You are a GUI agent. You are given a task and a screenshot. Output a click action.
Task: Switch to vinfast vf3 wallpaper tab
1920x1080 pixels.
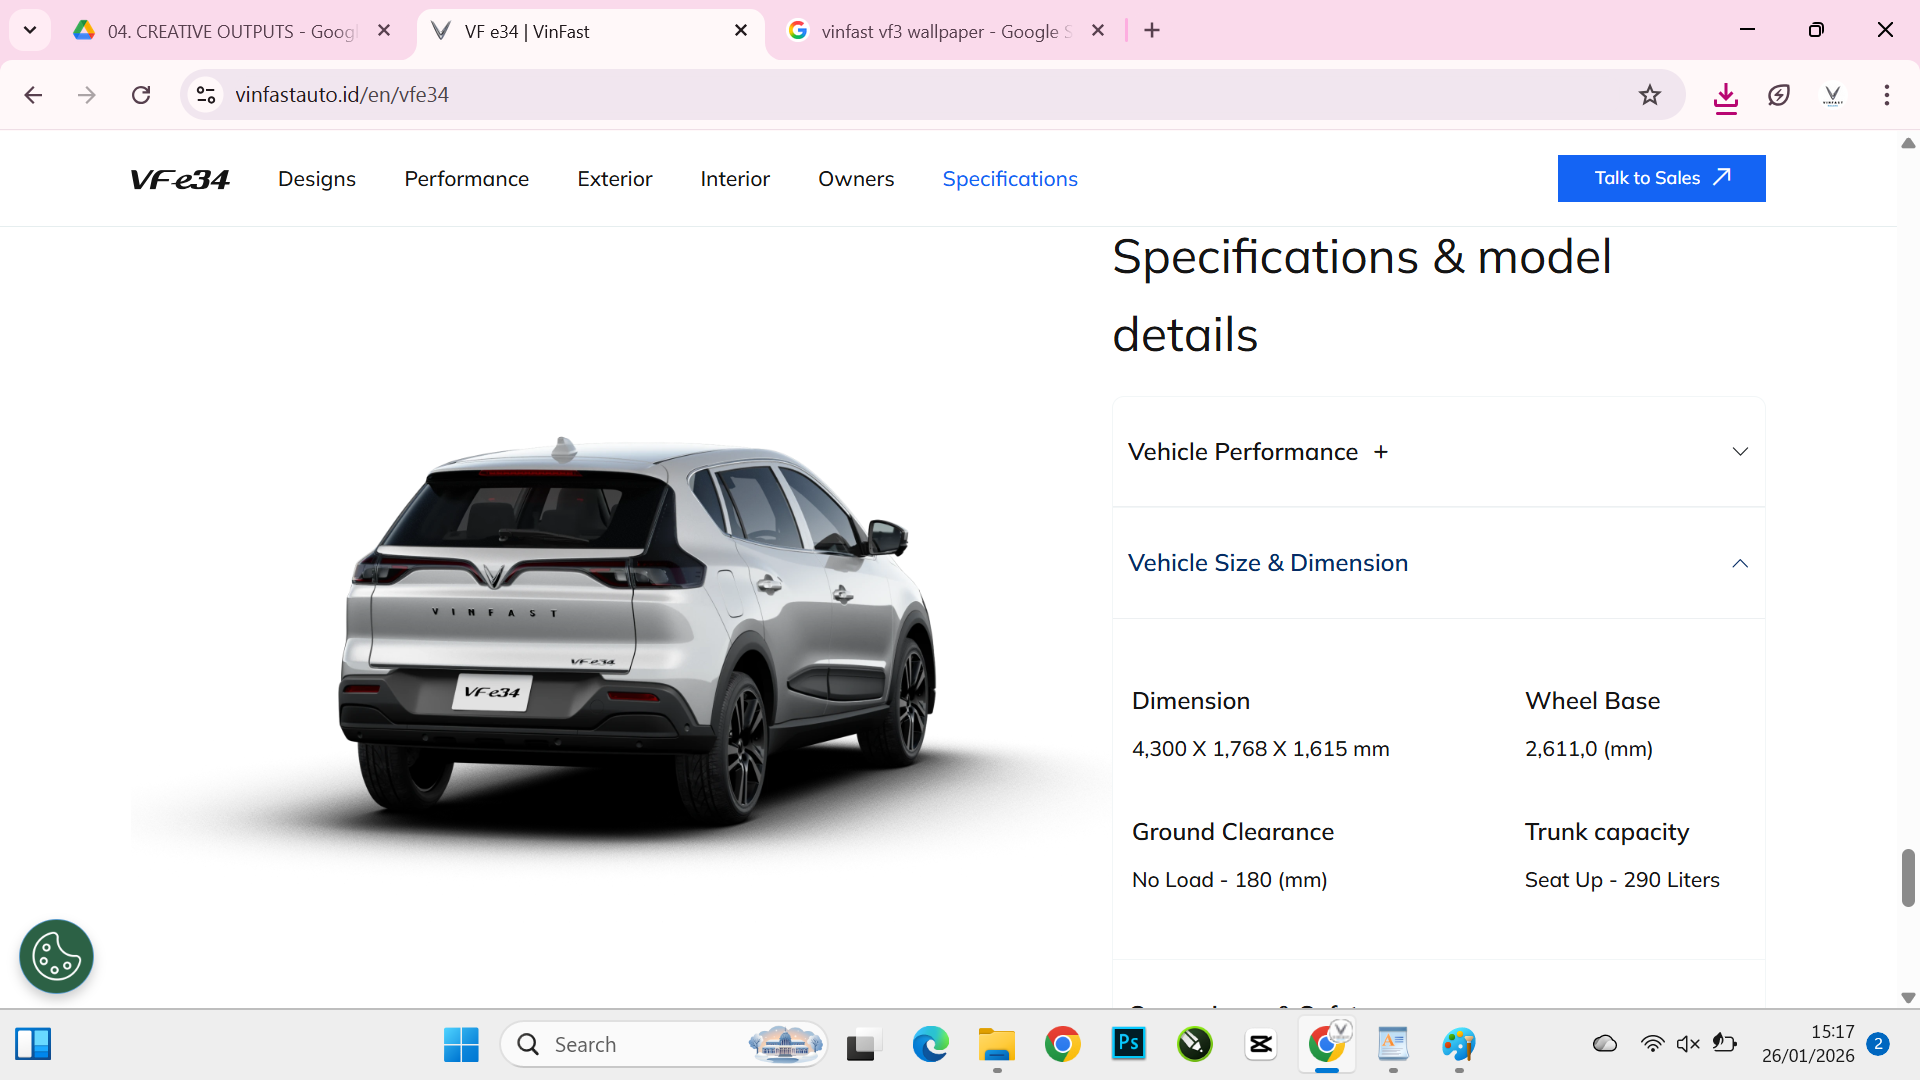click(946, 31)
